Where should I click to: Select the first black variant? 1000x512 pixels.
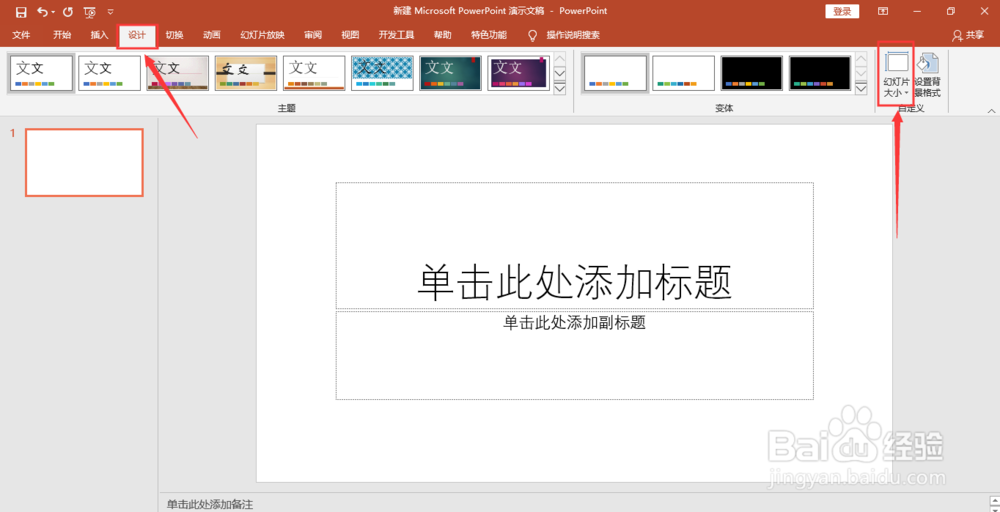click(751, 73)
